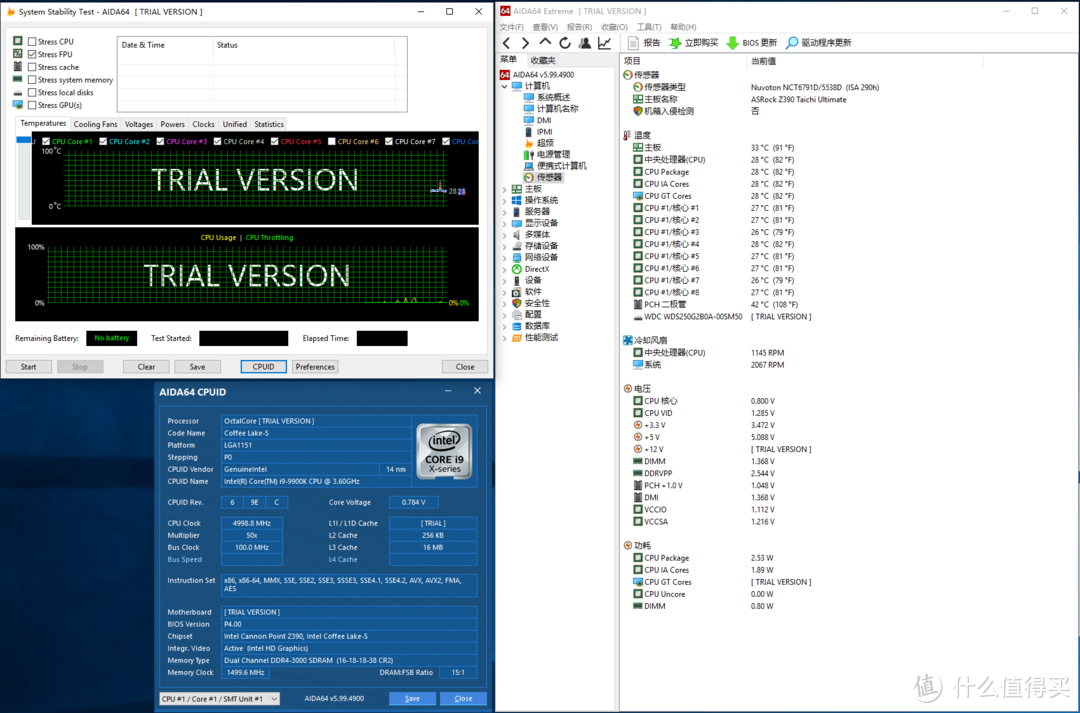This screenshot has height=713, width=1080.
Task: Switch to the Voltages tab
Action: (138, 124)
